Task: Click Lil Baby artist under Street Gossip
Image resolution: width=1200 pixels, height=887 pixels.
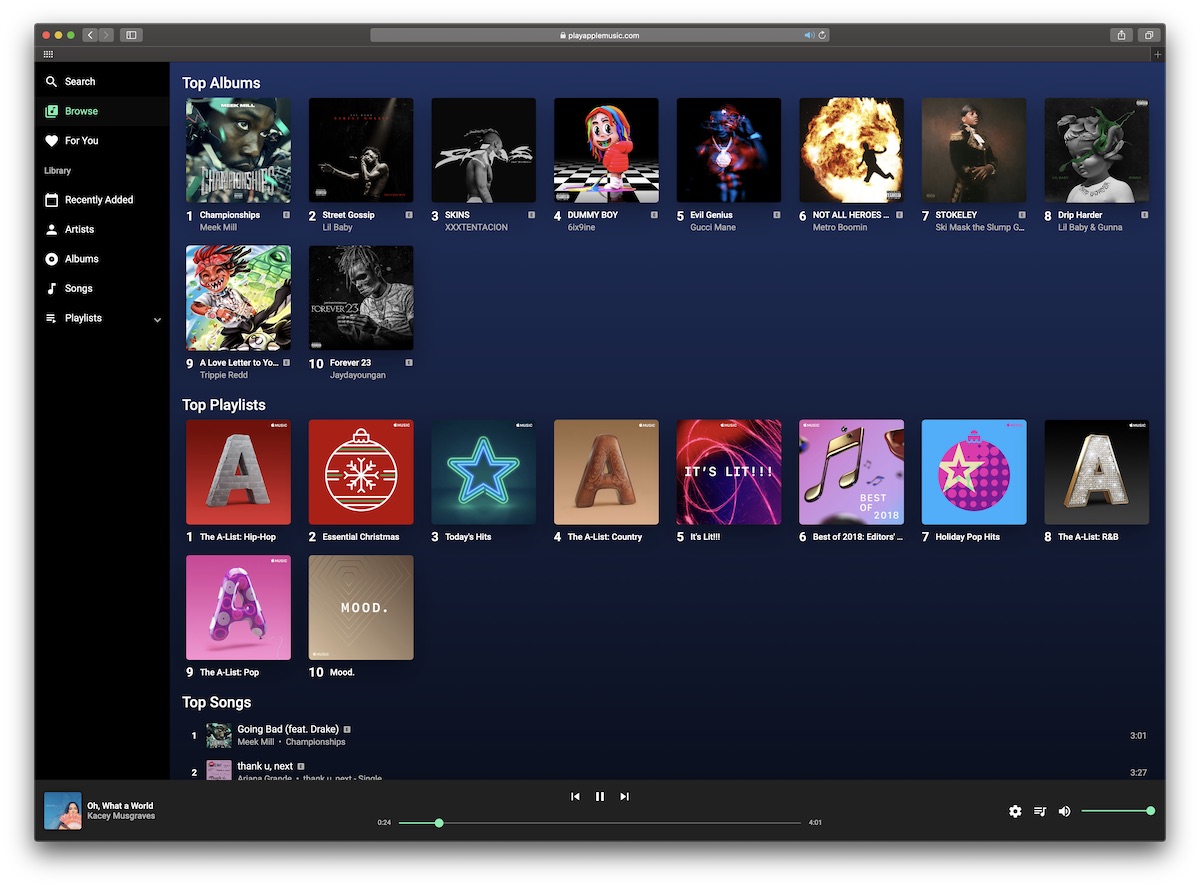Action: click(339, 227)
